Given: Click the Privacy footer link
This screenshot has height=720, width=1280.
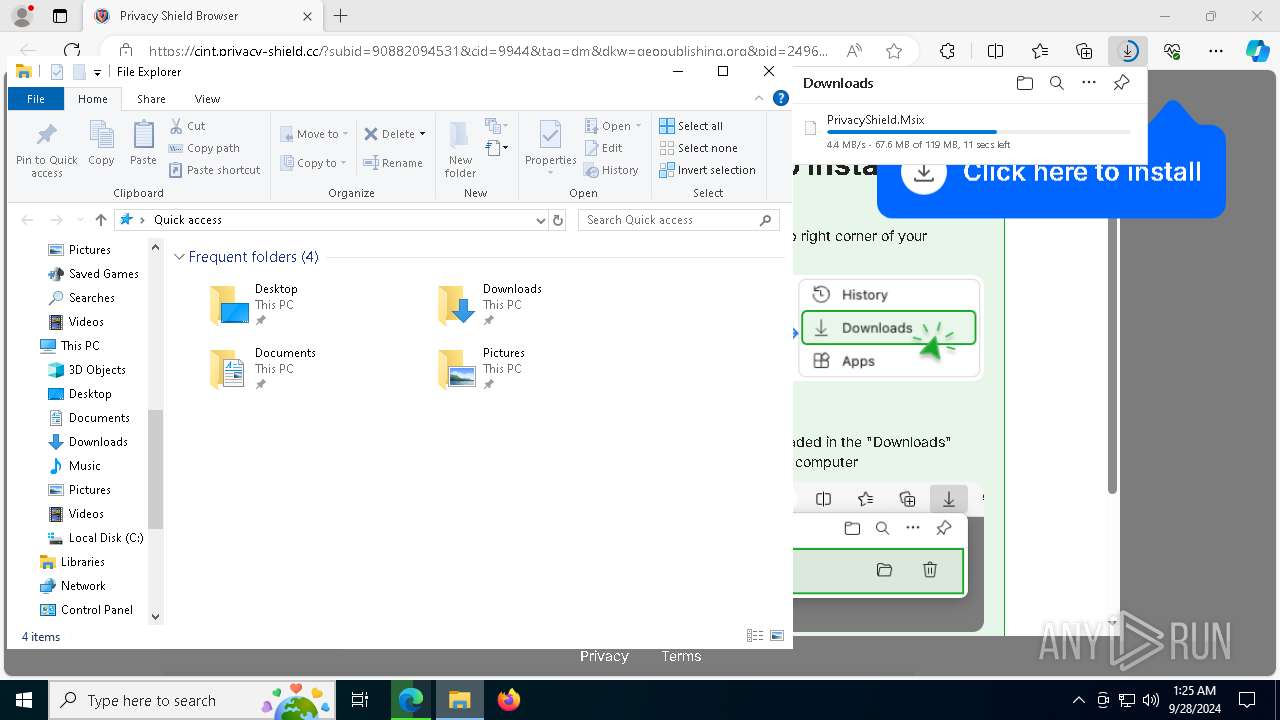Looking at the screenshot, I should tap(604, 656).
